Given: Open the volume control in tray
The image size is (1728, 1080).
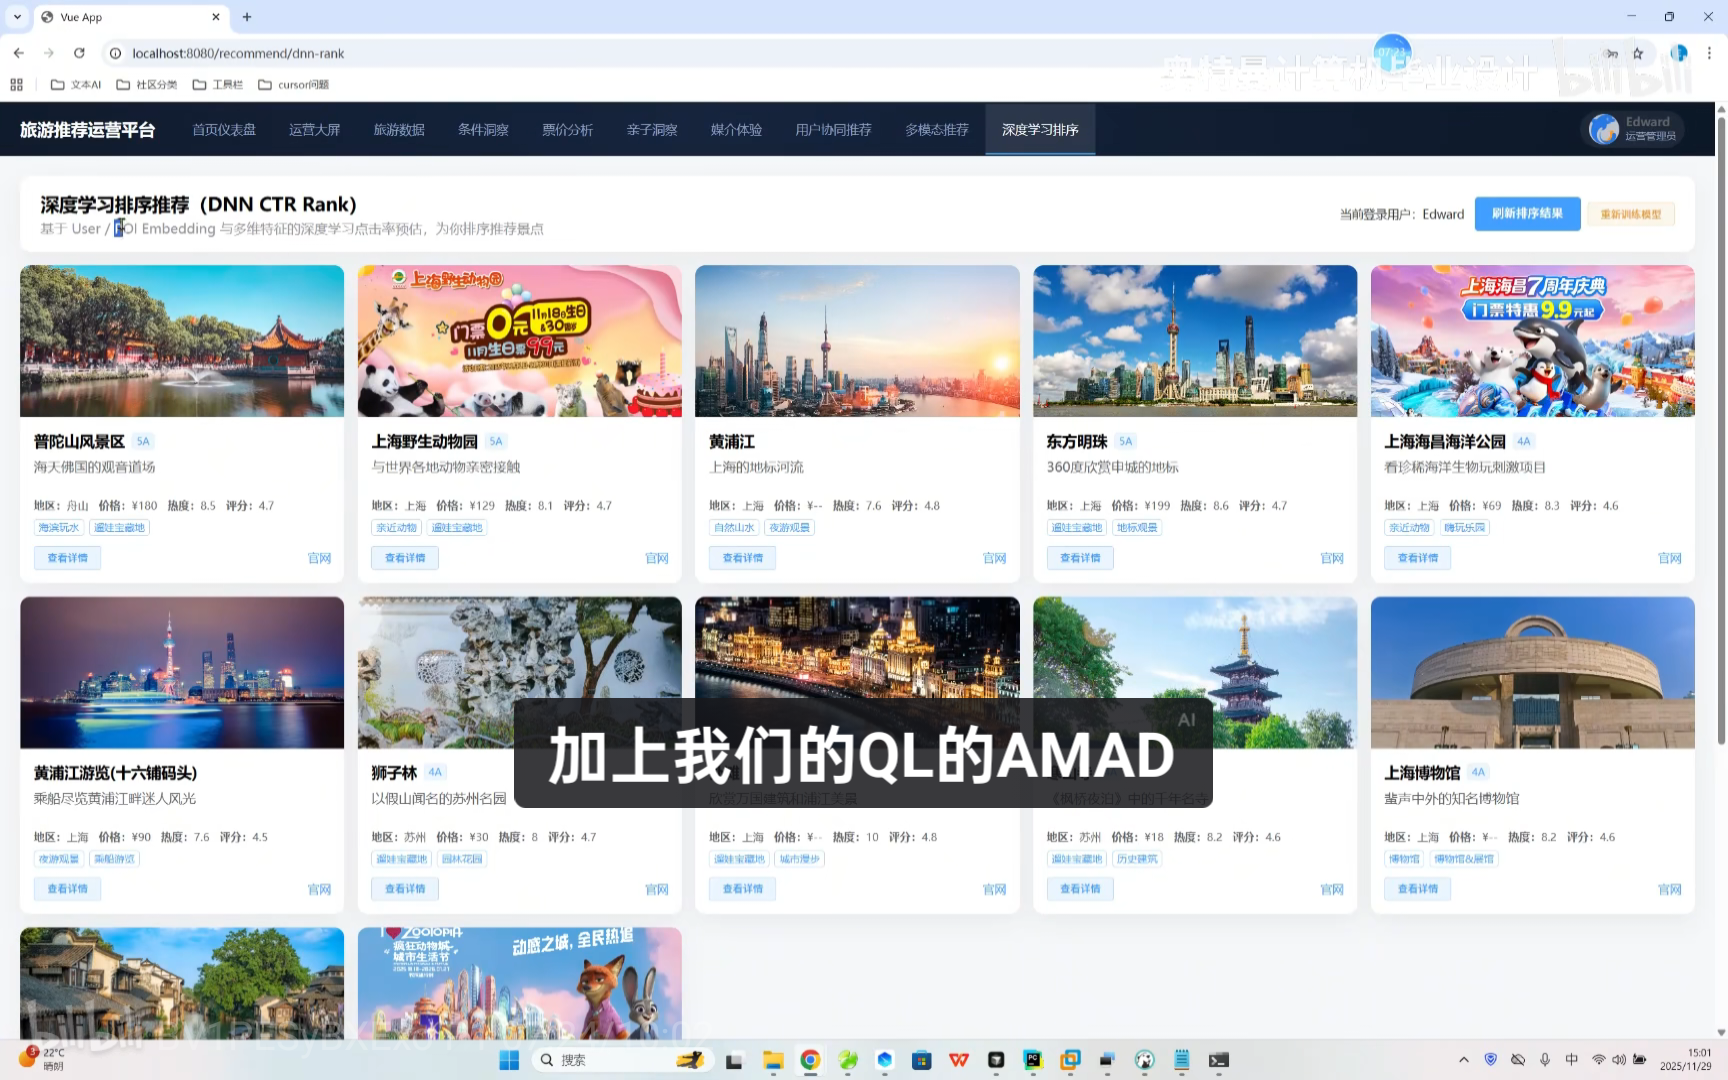Looking at the screenshot, I should [x=1618, y=1060].
